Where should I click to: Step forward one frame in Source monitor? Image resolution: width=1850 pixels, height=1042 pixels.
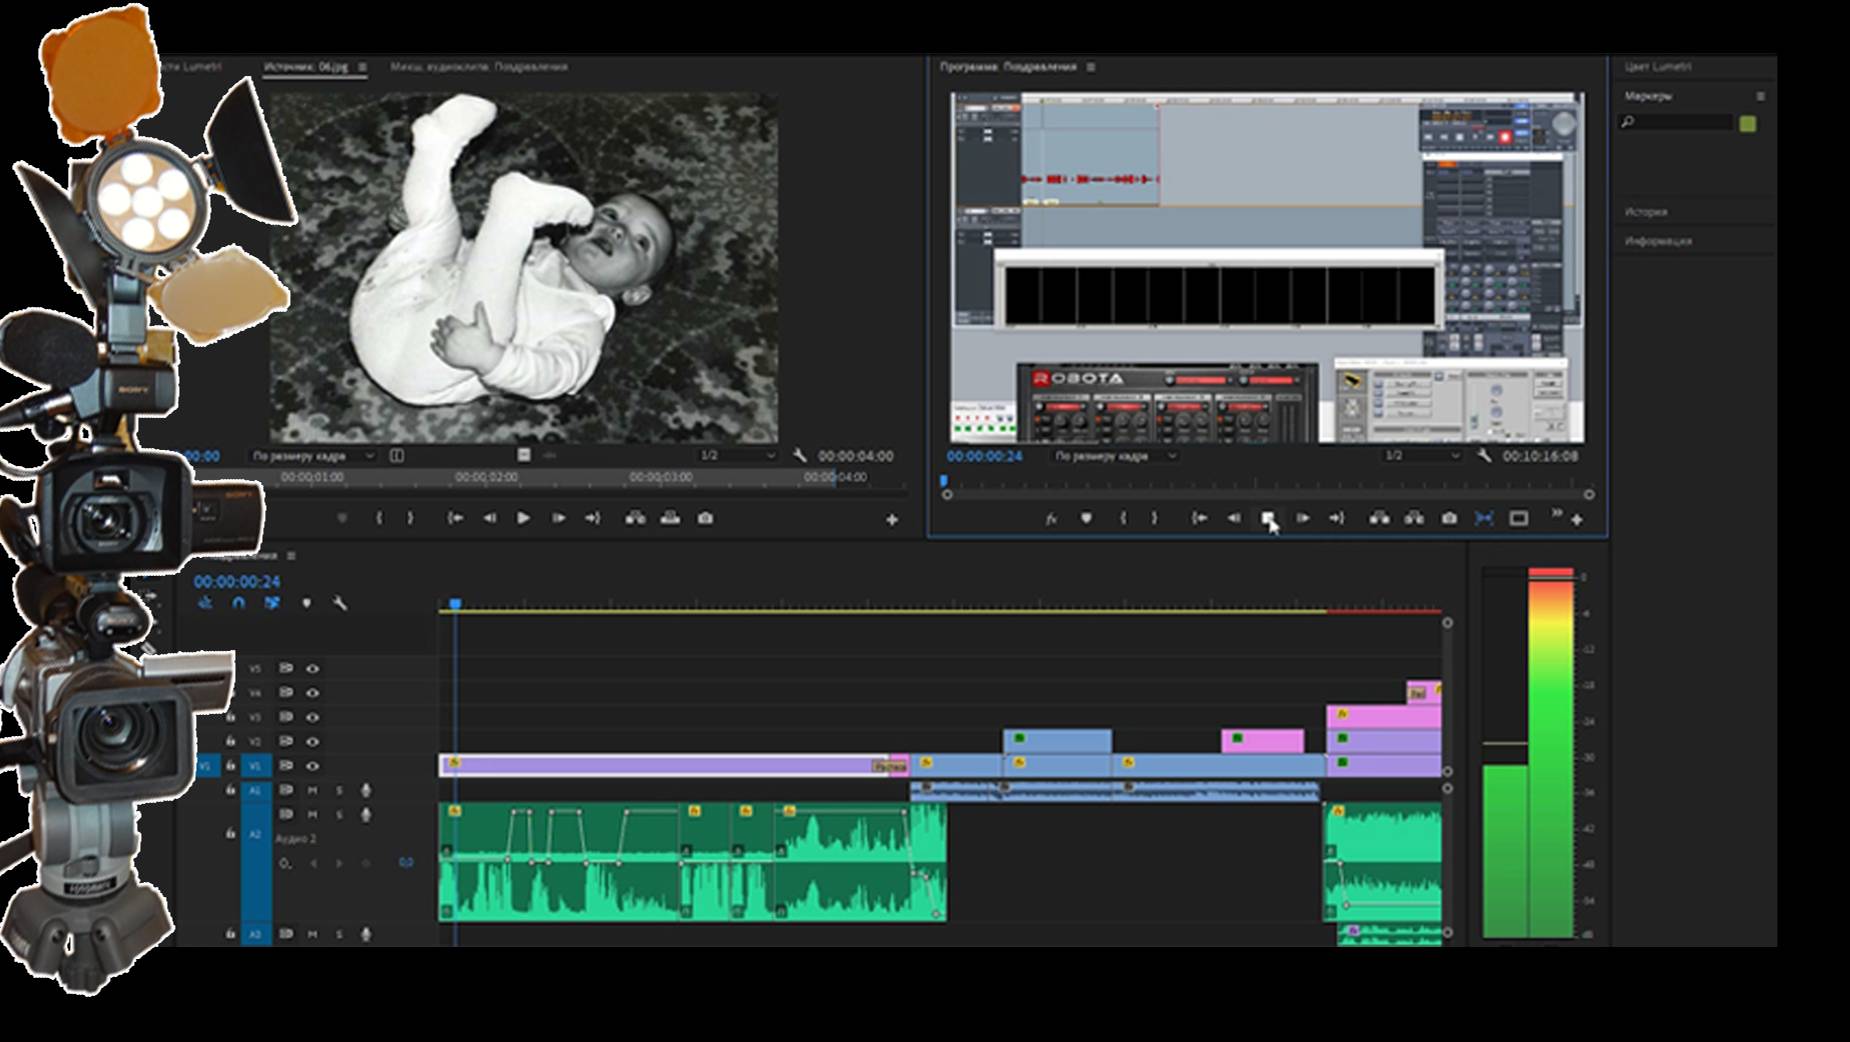(558, 518)
